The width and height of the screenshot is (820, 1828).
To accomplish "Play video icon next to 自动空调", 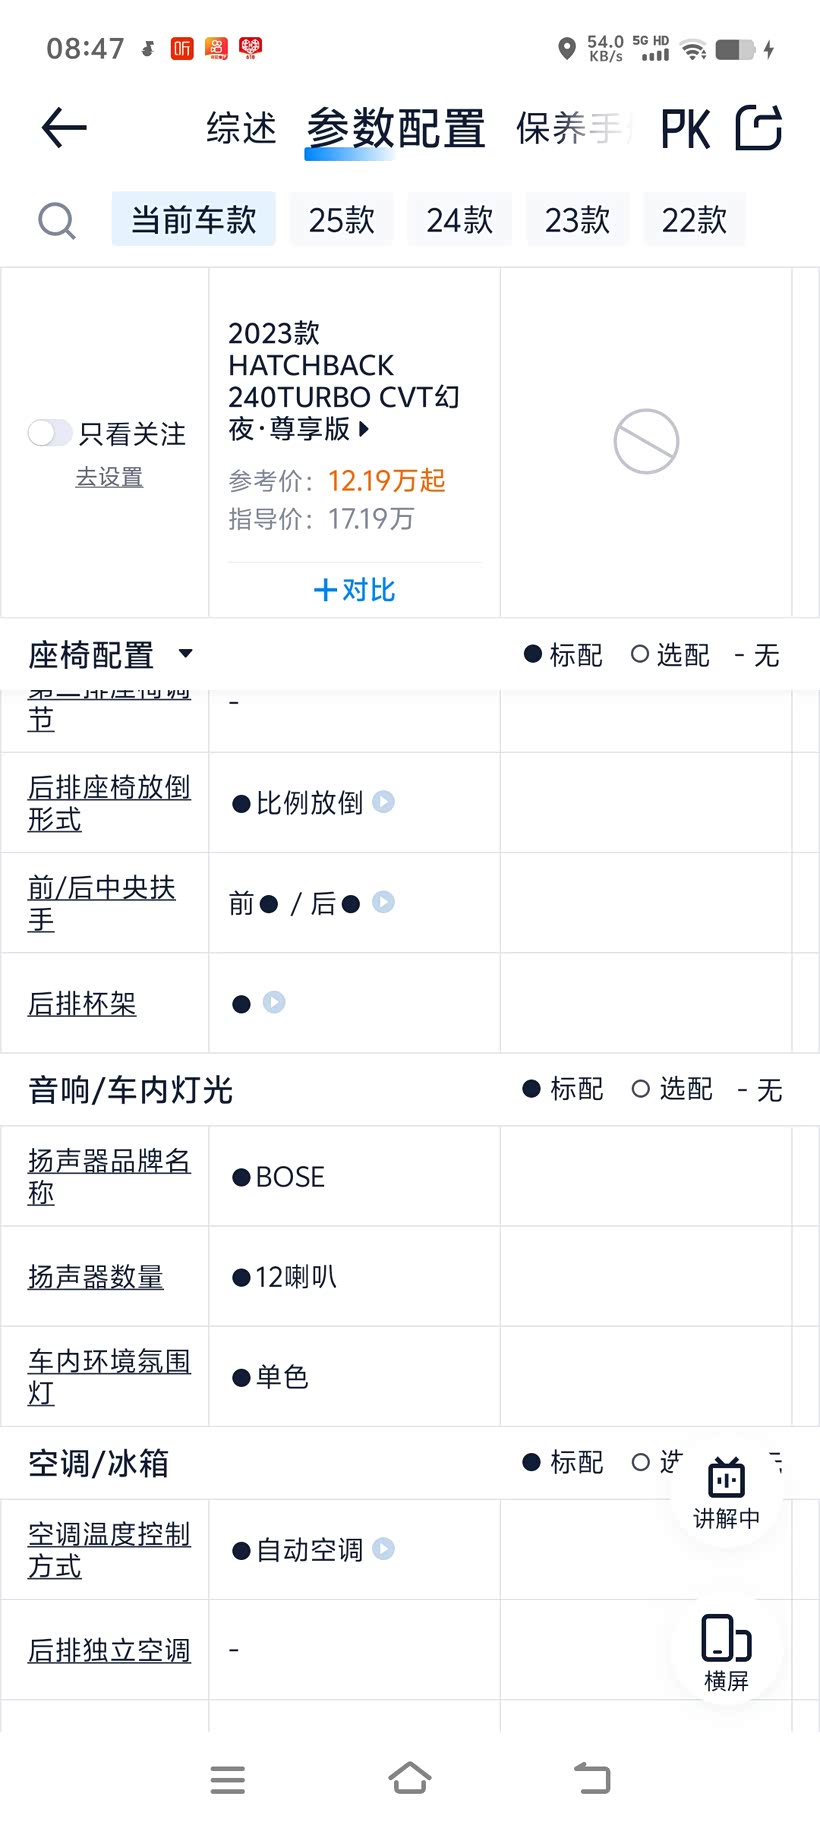I will pyautogui.click(x=384, y=1549).
